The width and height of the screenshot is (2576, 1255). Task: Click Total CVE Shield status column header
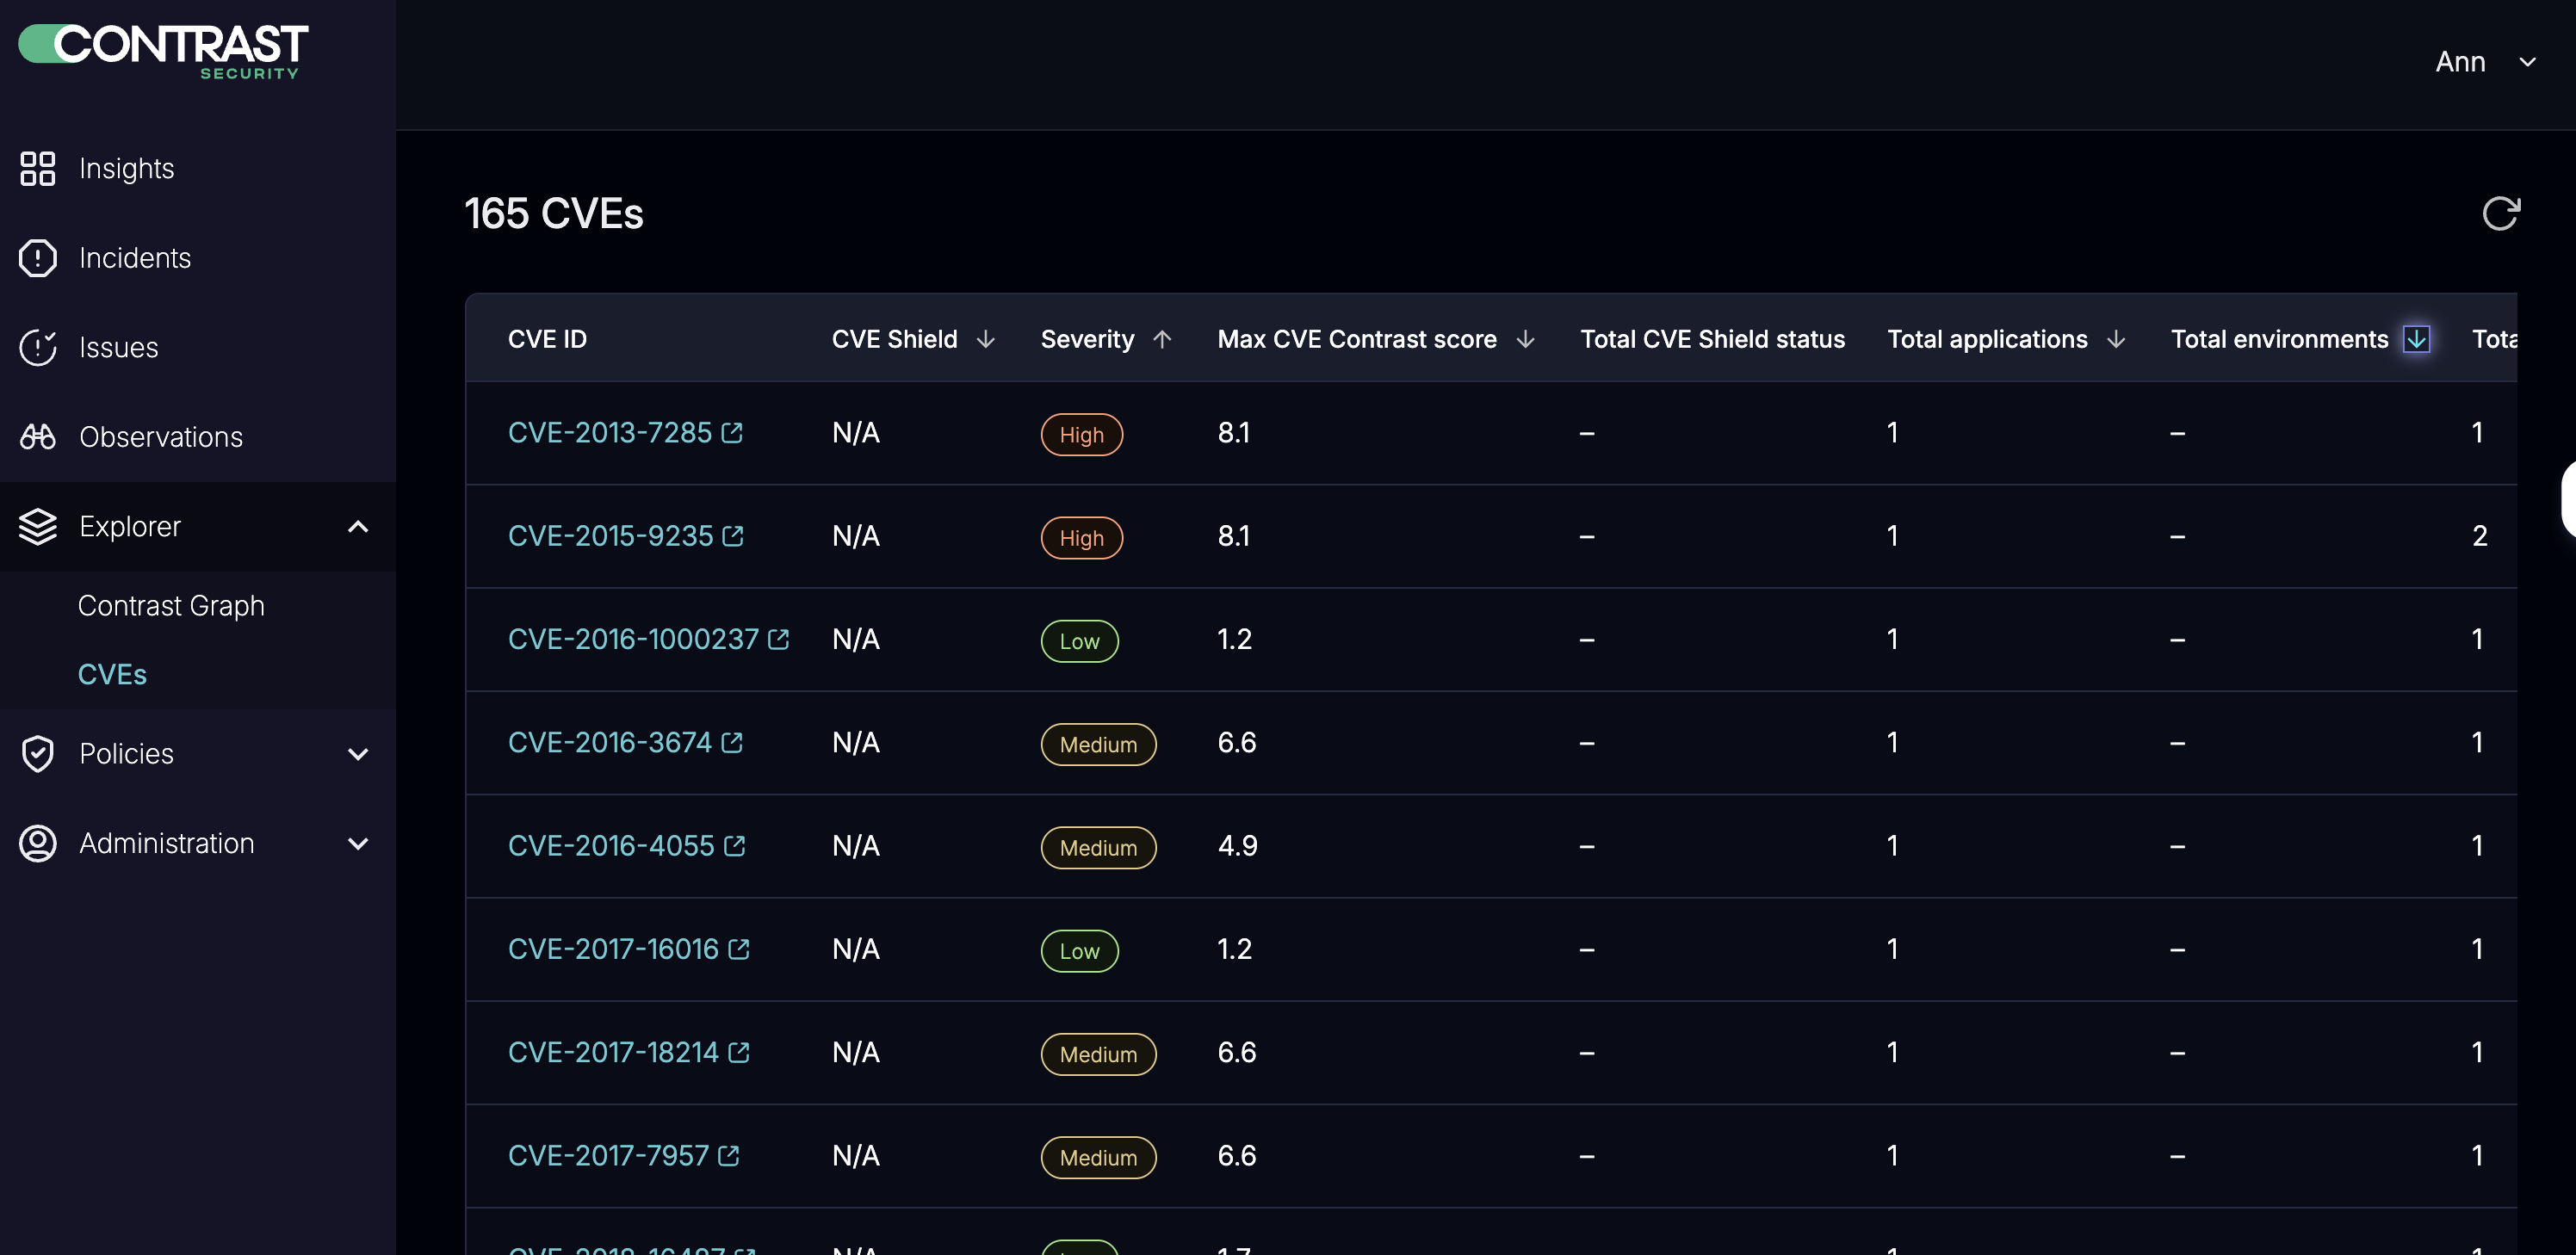pyautogui.click(x=1712, y=339)
